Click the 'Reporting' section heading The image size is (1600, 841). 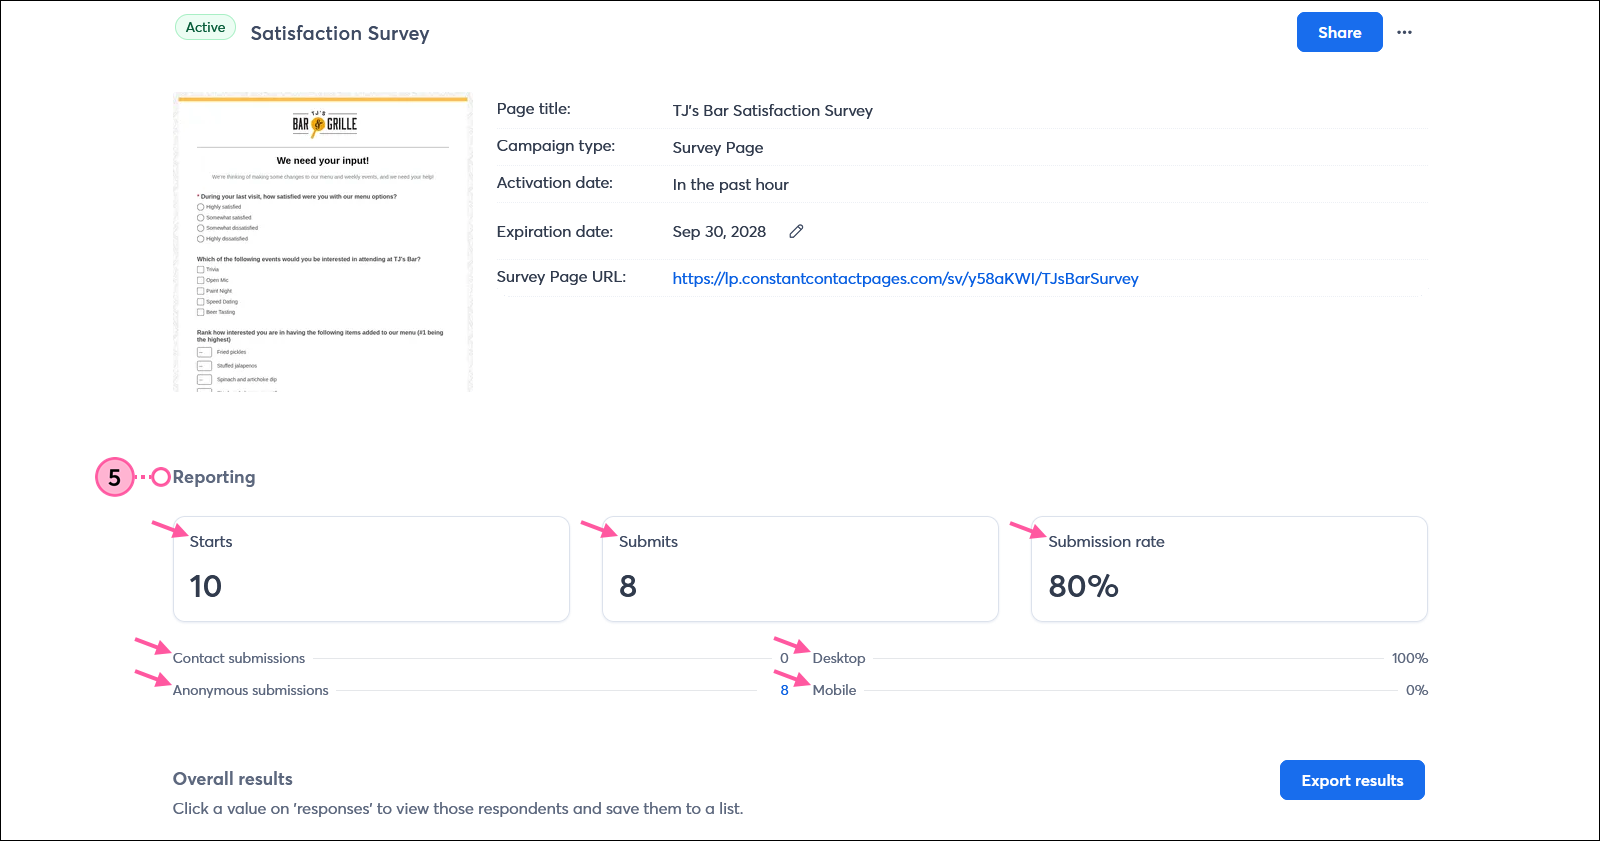[214, 477]
